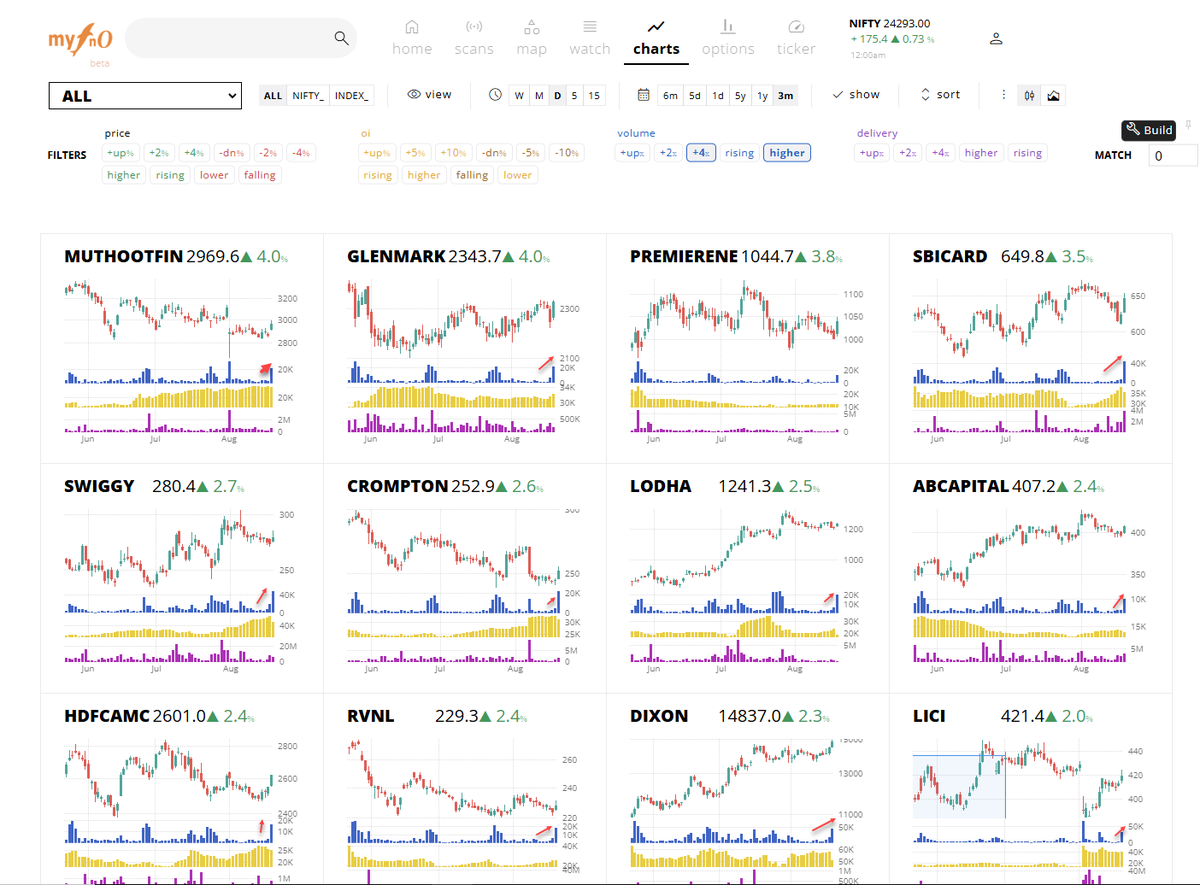Open the GLENMARK chart title
The width and height of the screenshot is (1200, 885).
[x=396, y=256]
